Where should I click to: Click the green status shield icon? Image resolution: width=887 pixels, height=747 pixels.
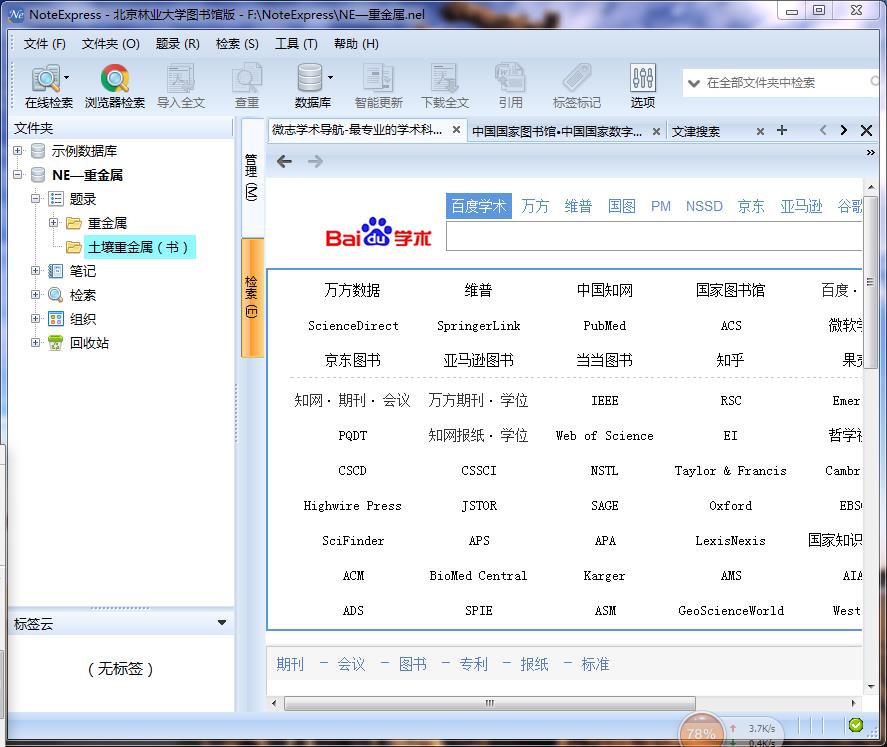pyautogui.click(x=856, y=724)
